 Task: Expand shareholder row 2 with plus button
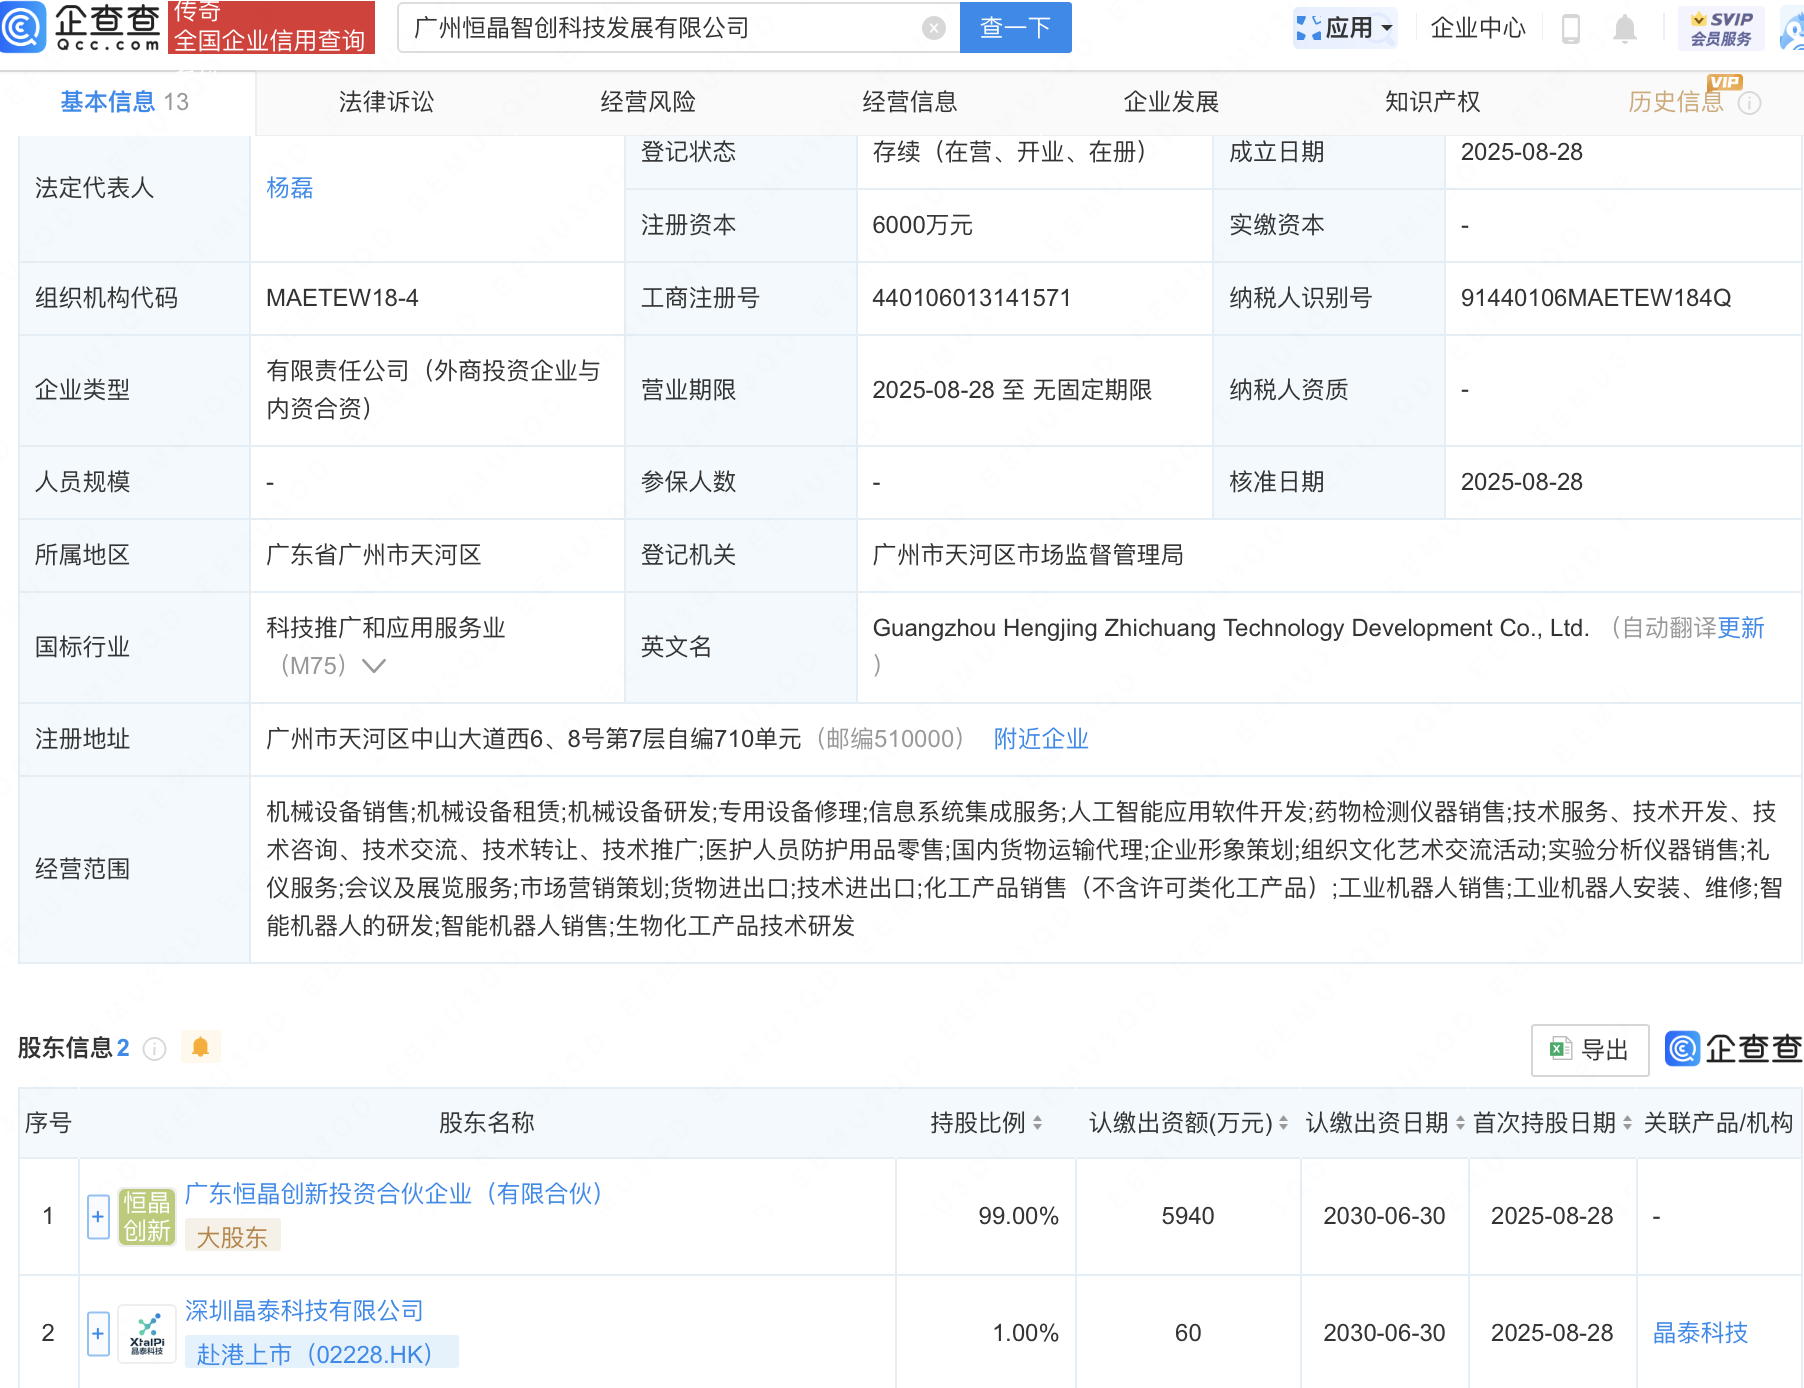98,1334
